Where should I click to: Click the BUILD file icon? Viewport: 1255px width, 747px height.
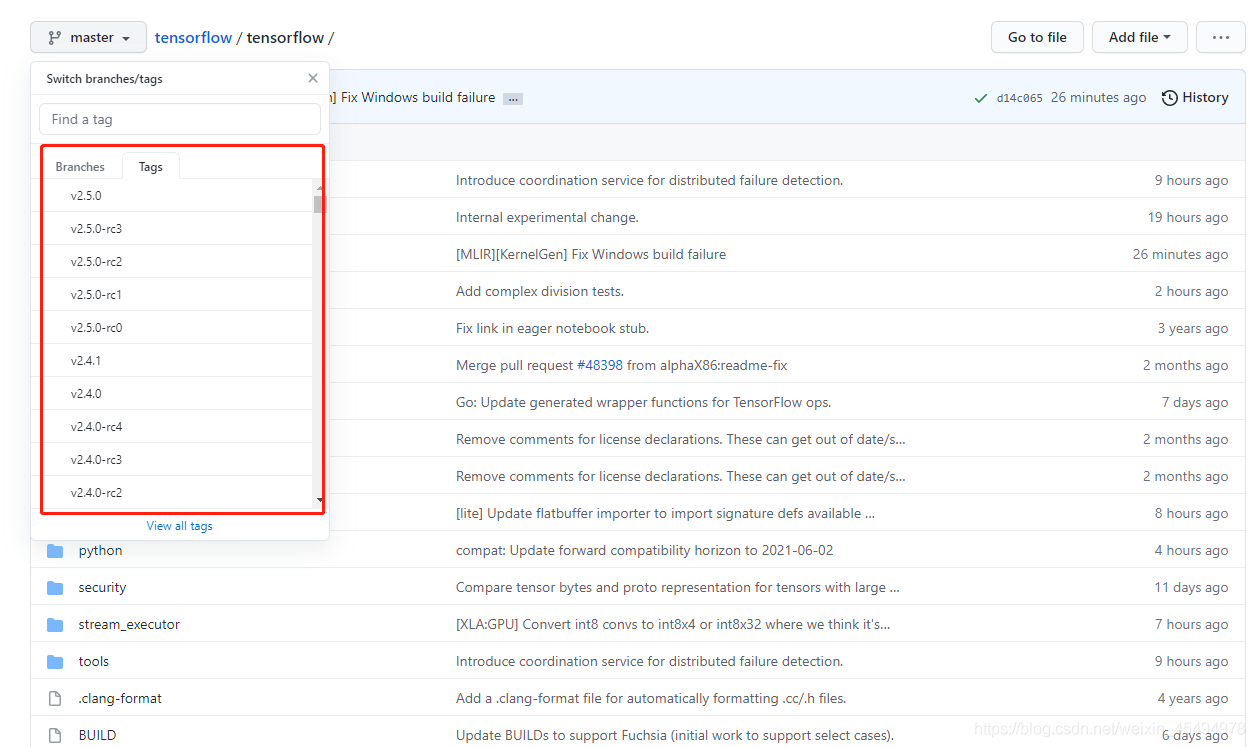[55, 735]
